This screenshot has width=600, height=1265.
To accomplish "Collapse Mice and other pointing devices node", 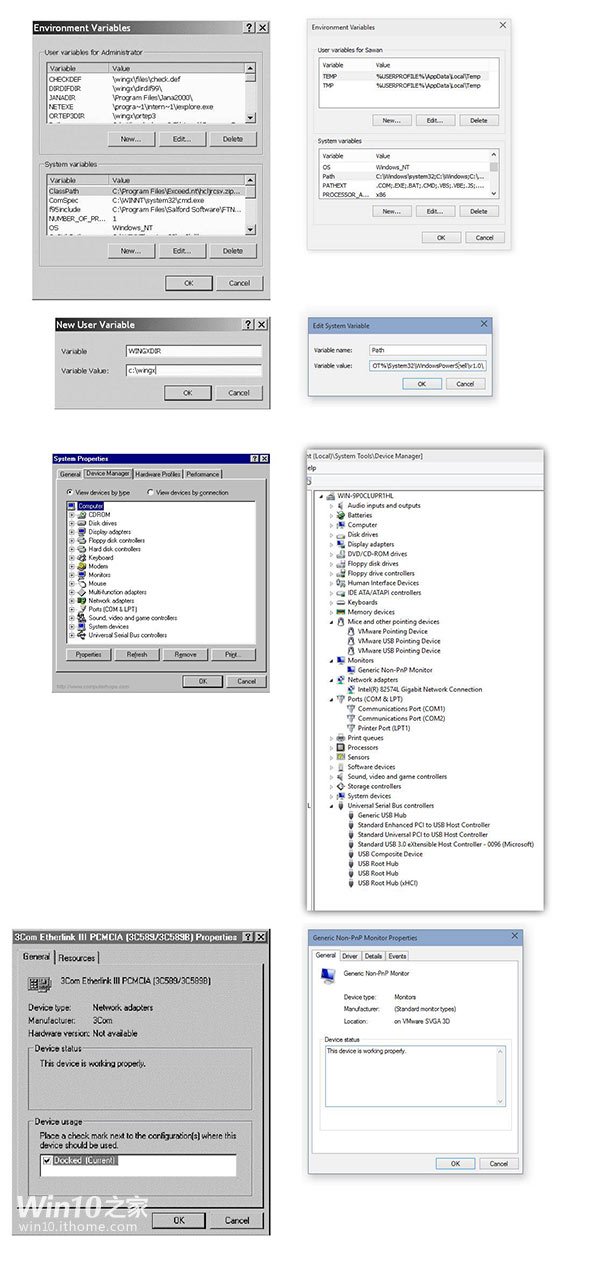I will 331,622.
